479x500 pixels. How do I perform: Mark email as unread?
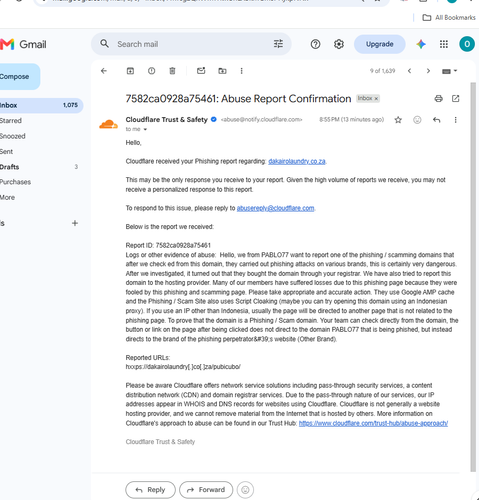tap(201, 71)
